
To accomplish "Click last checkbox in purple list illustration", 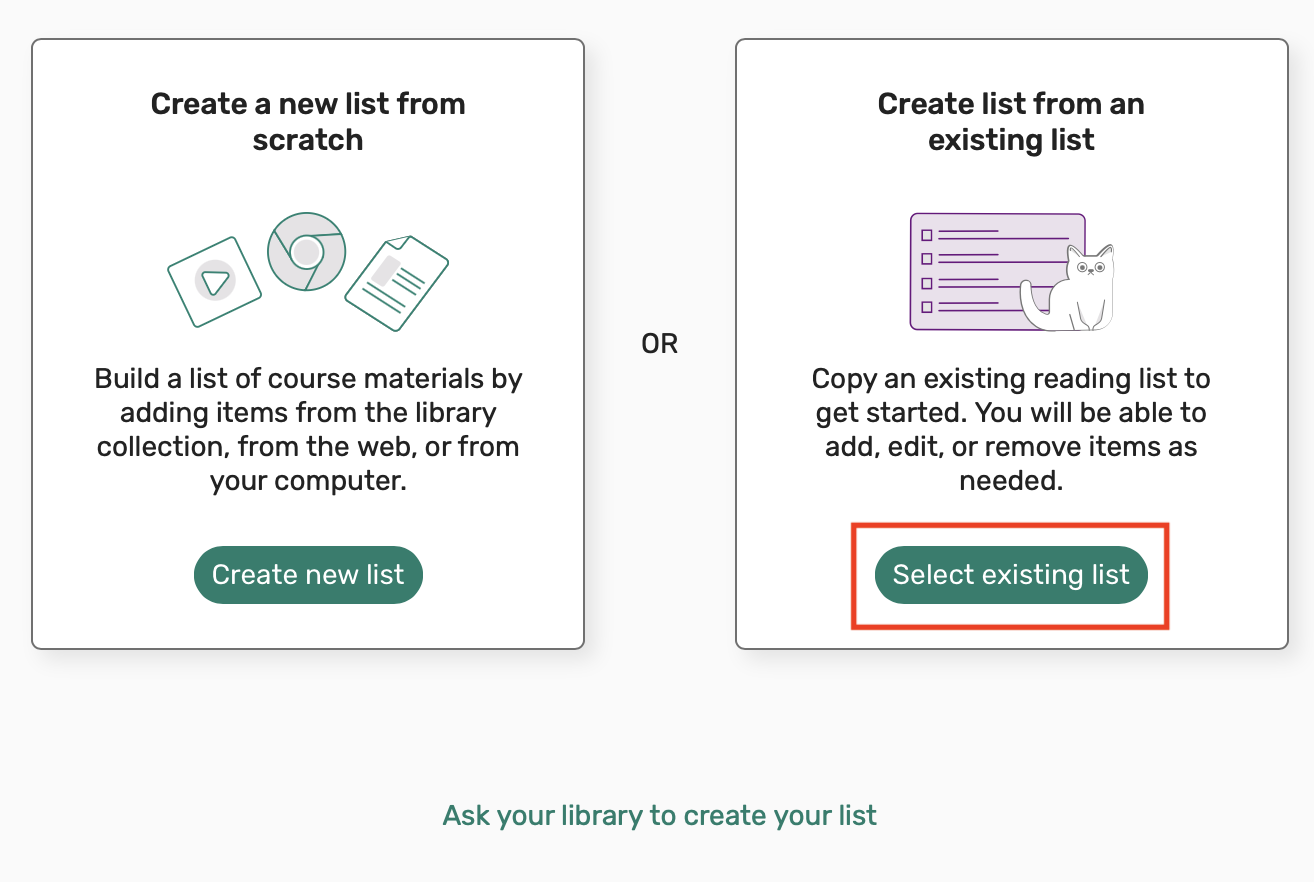I will tap(926, 307).
